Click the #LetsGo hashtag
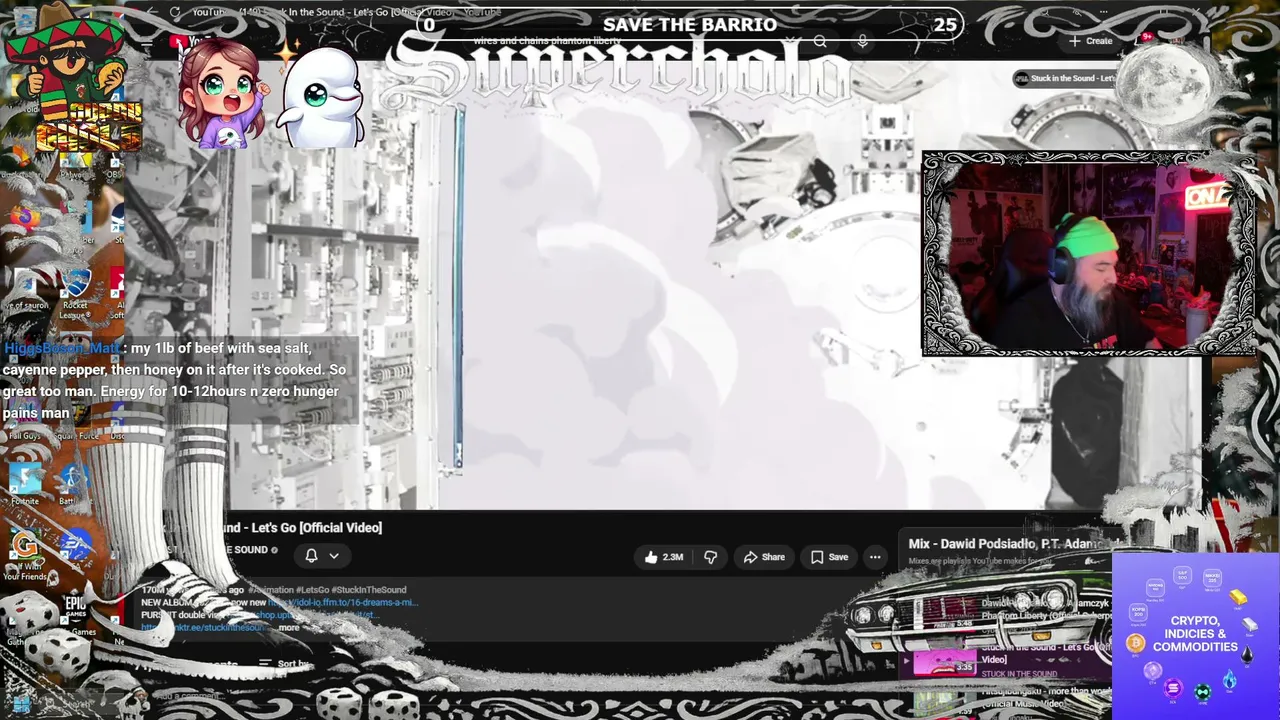Screen dimensions: 1280x720 [x=312, y=590]
